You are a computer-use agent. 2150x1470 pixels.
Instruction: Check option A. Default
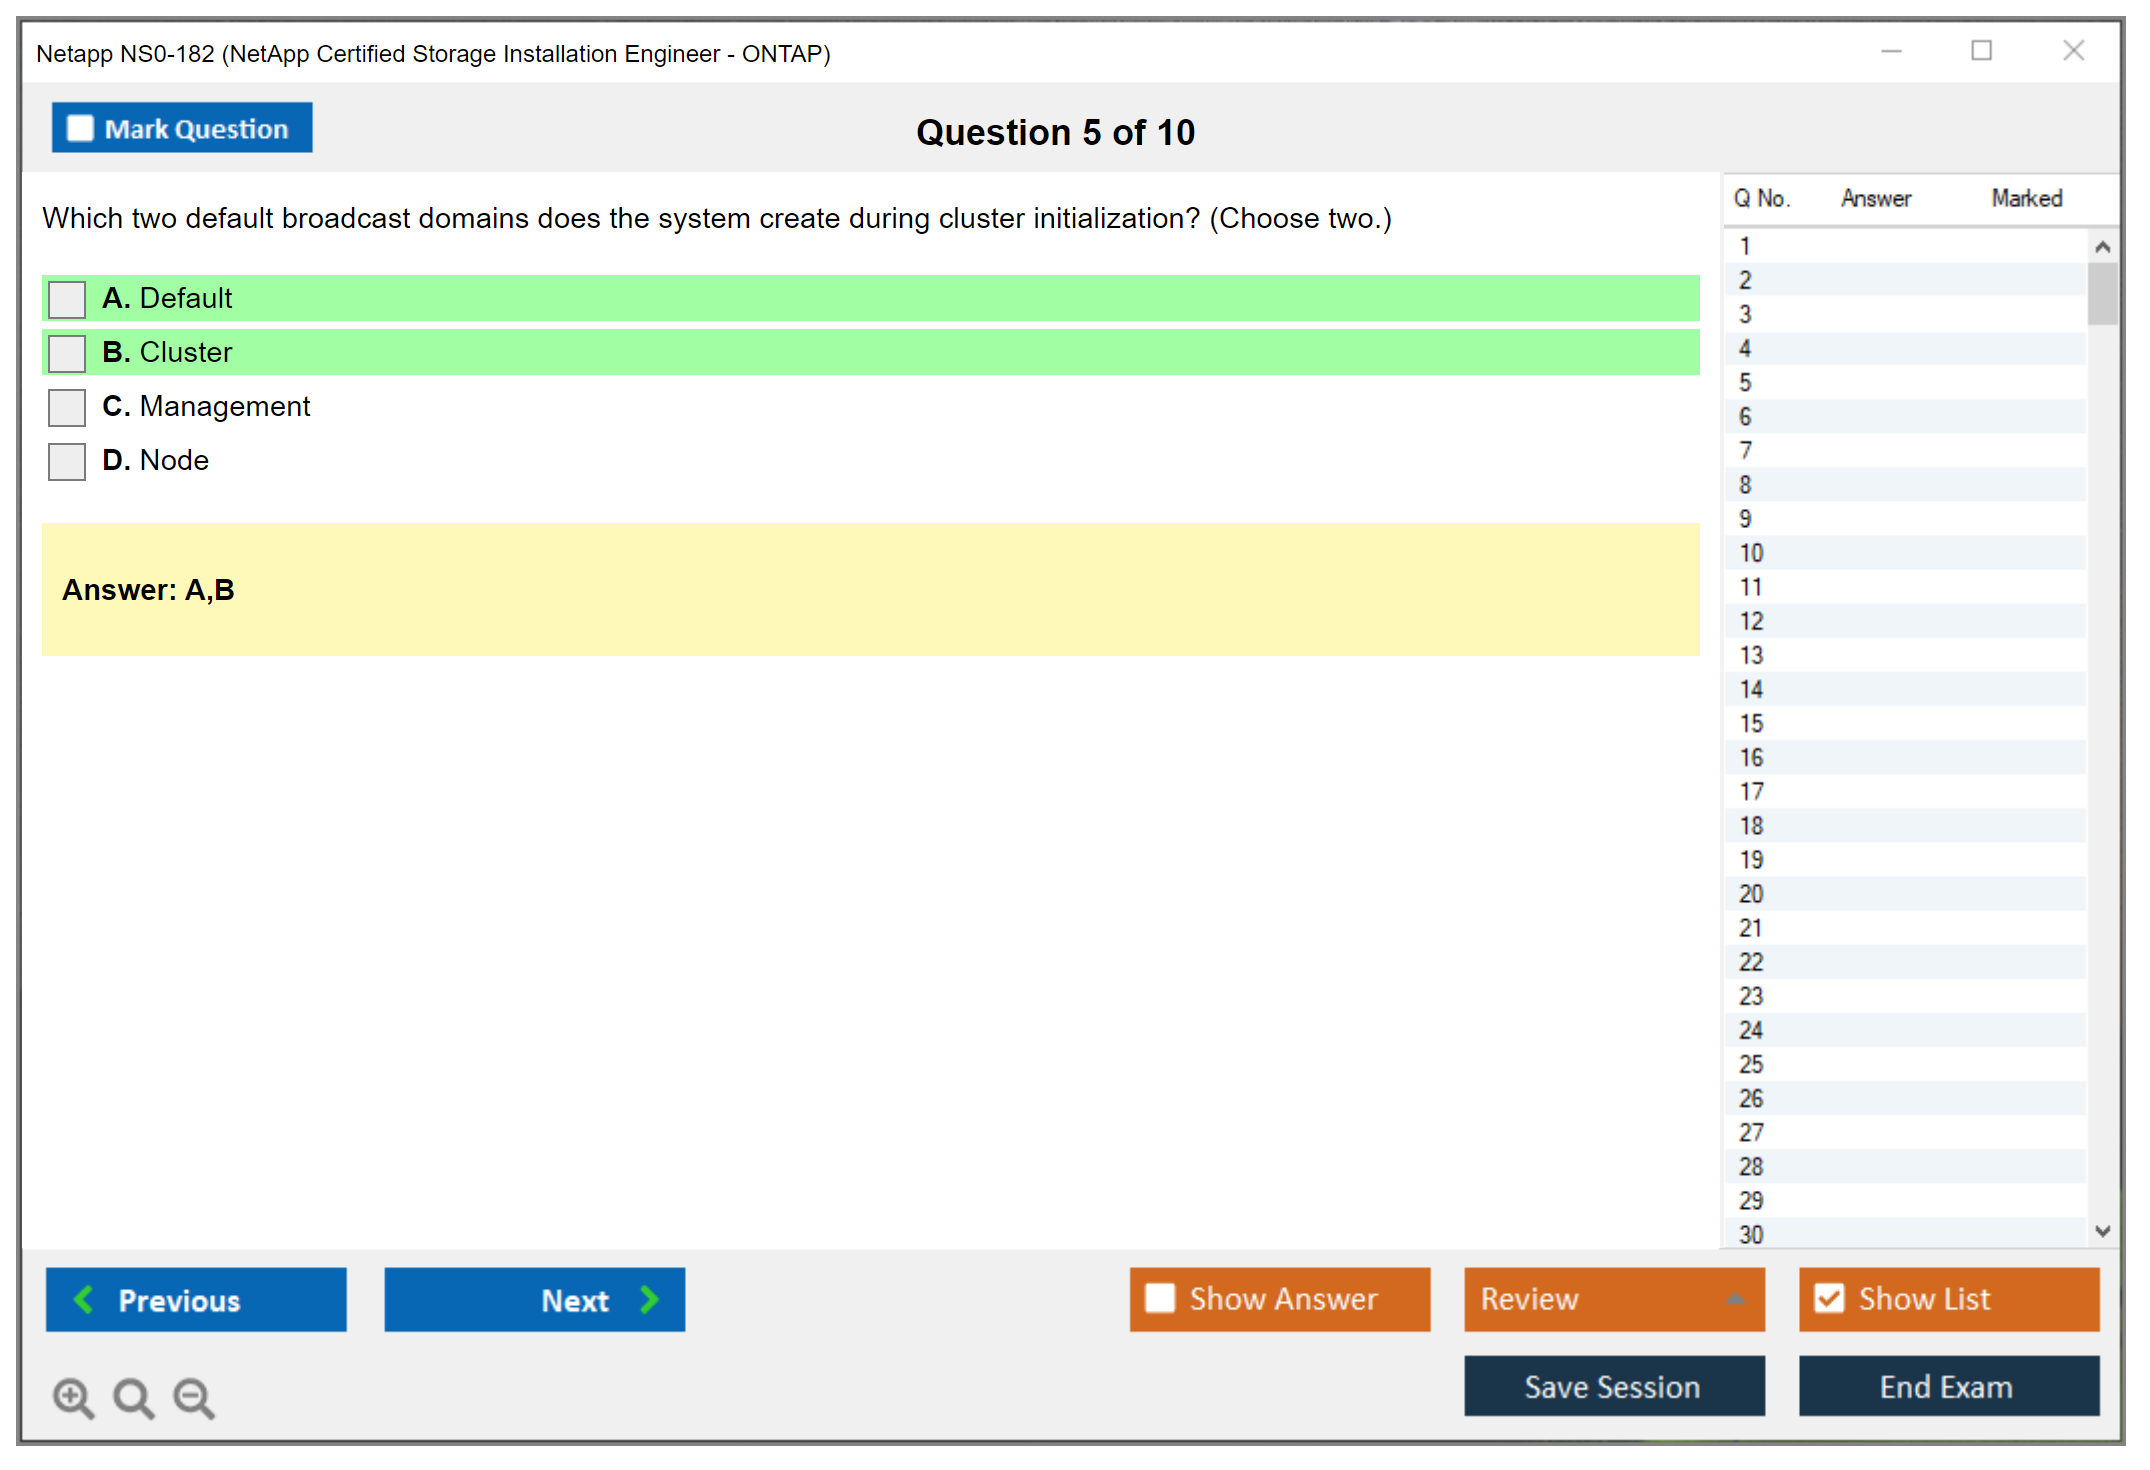click(67, 299)
